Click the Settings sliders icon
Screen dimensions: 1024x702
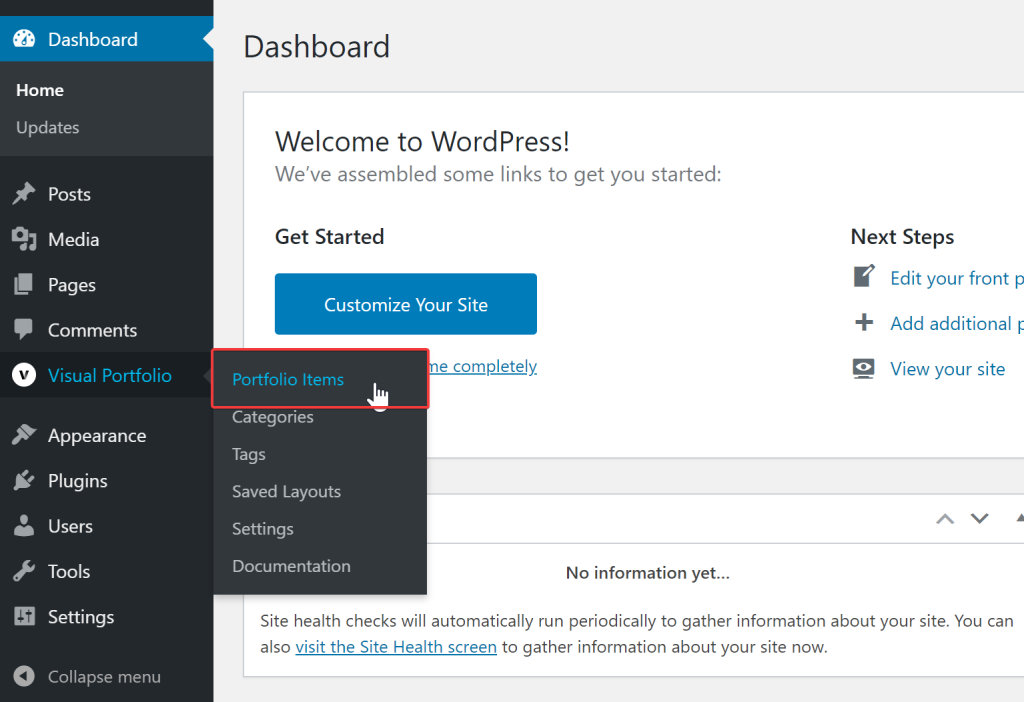tap(24, 616)
